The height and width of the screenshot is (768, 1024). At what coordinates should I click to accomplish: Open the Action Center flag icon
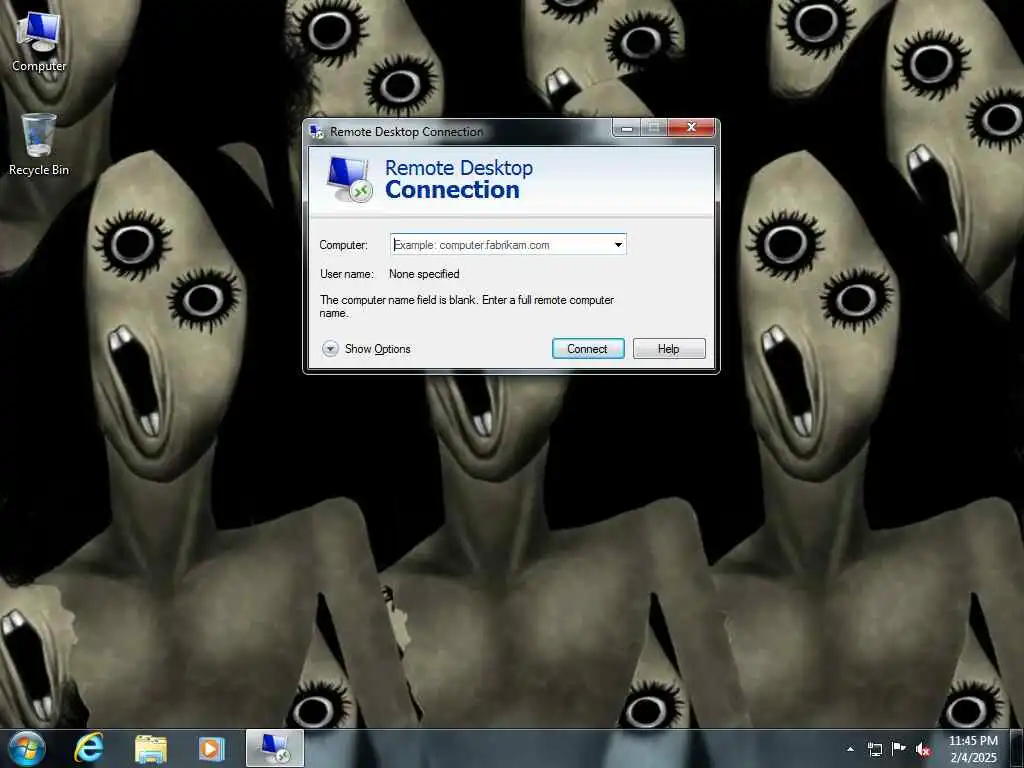pyautogui.click(x=899, y=748)
